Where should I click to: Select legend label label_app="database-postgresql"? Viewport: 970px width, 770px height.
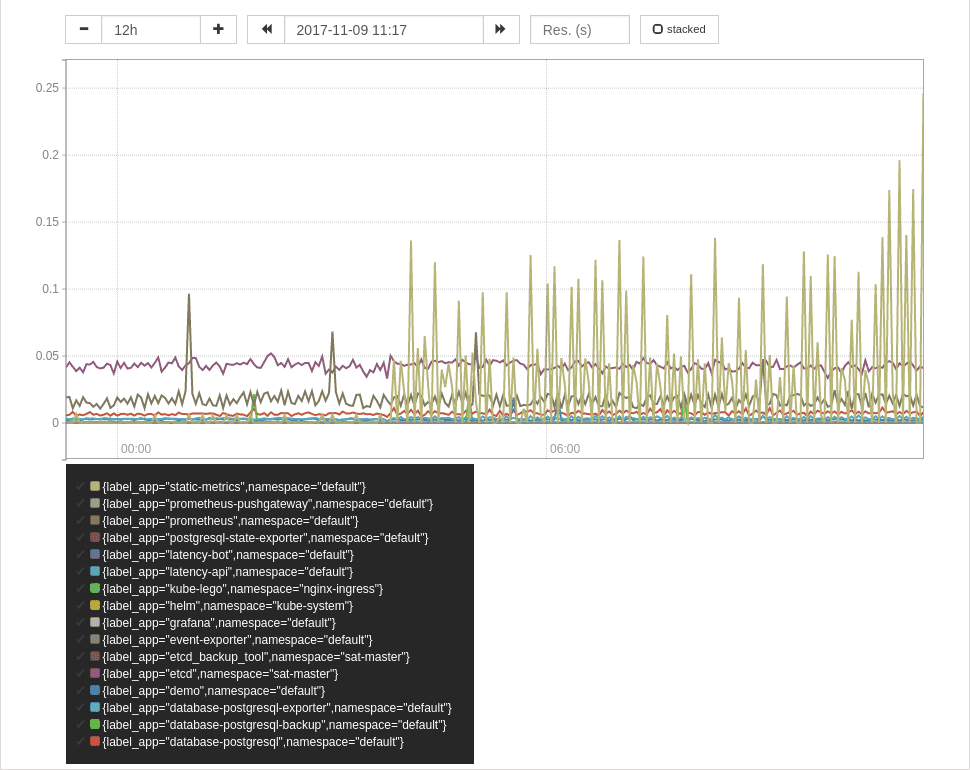pos(253,742)
